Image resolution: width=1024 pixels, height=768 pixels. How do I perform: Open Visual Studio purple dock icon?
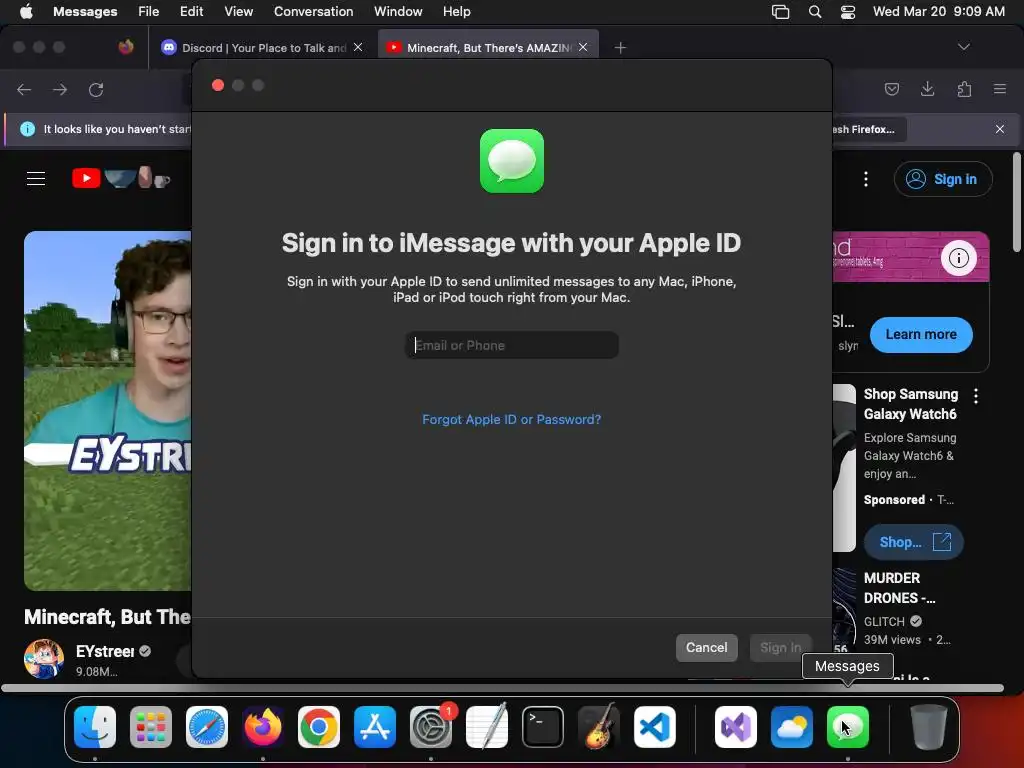click(736, 727)
